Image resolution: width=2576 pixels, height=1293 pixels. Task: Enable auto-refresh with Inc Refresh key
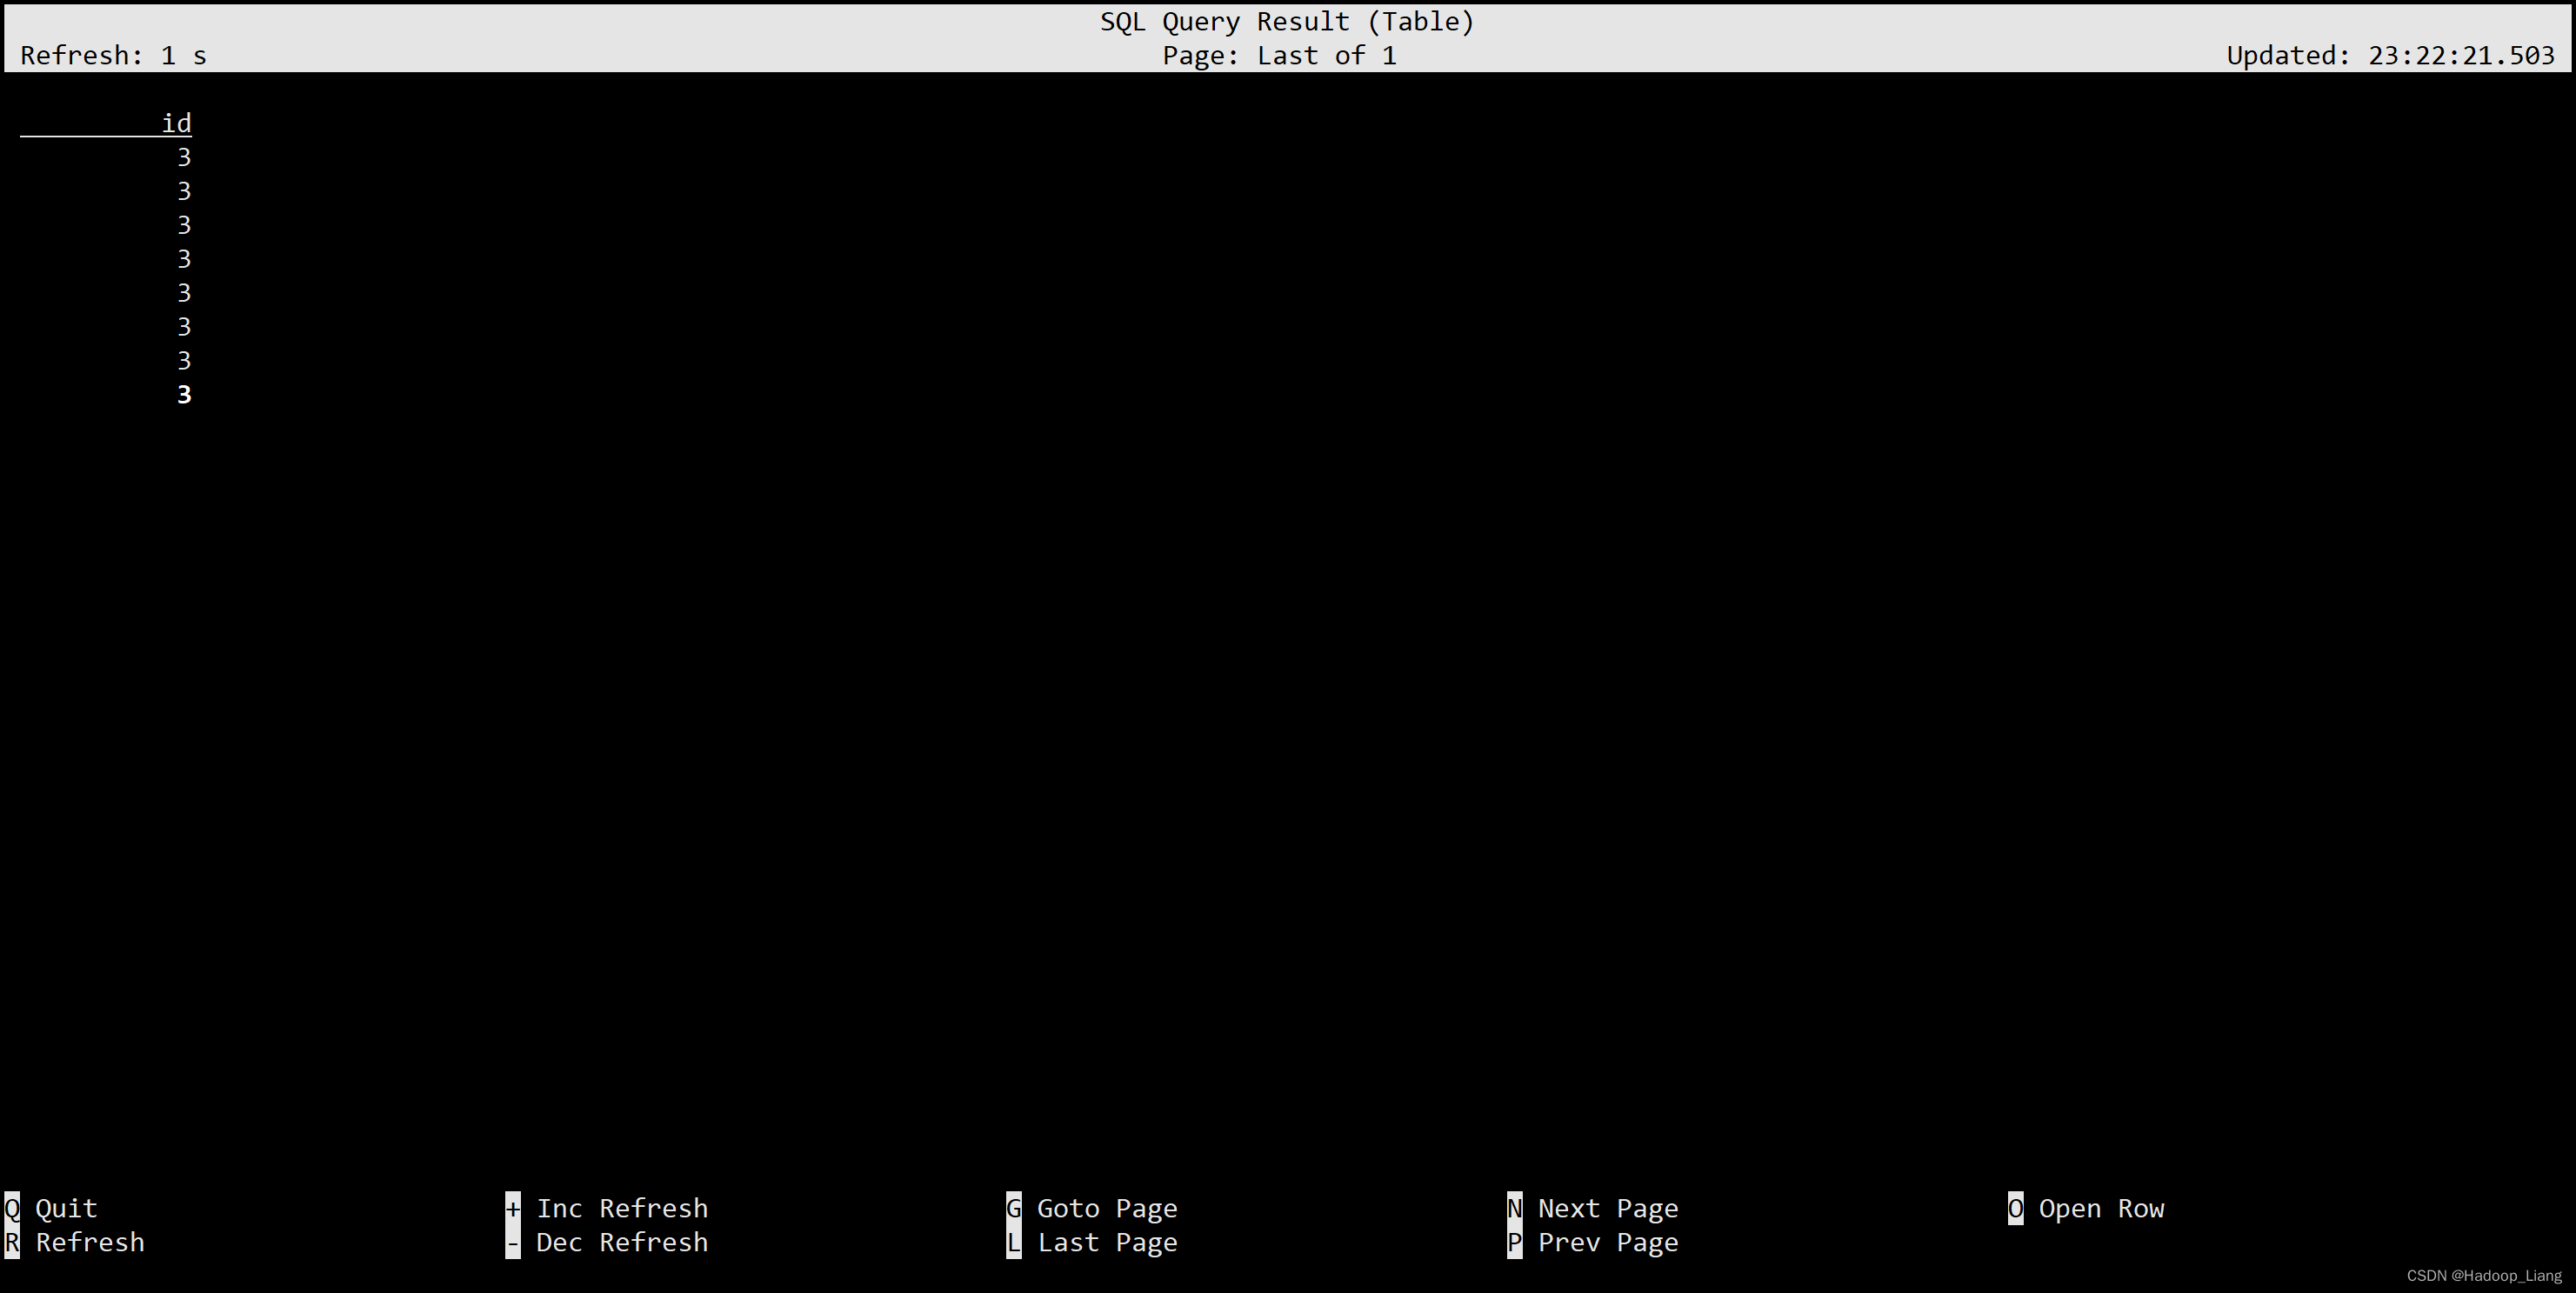pos(513,1207)
